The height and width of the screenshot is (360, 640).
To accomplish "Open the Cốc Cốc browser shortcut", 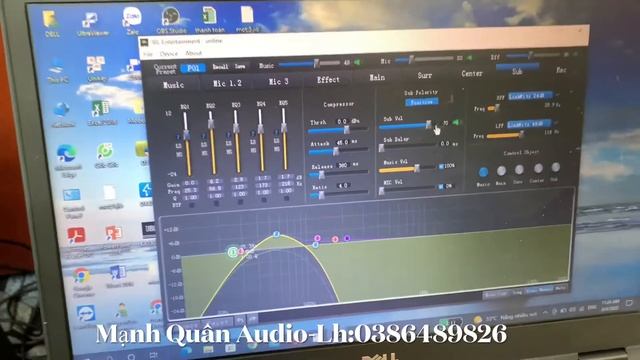I will 105,155.
